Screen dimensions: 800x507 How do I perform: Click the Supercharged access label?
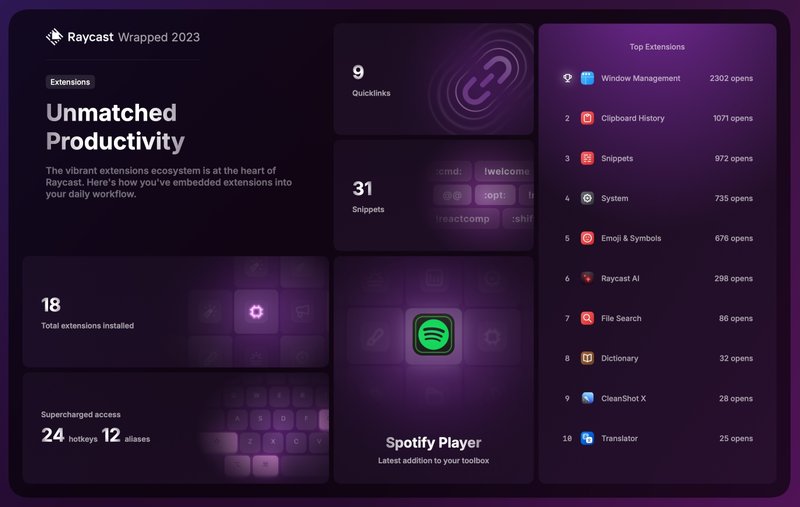click(81, 414)
